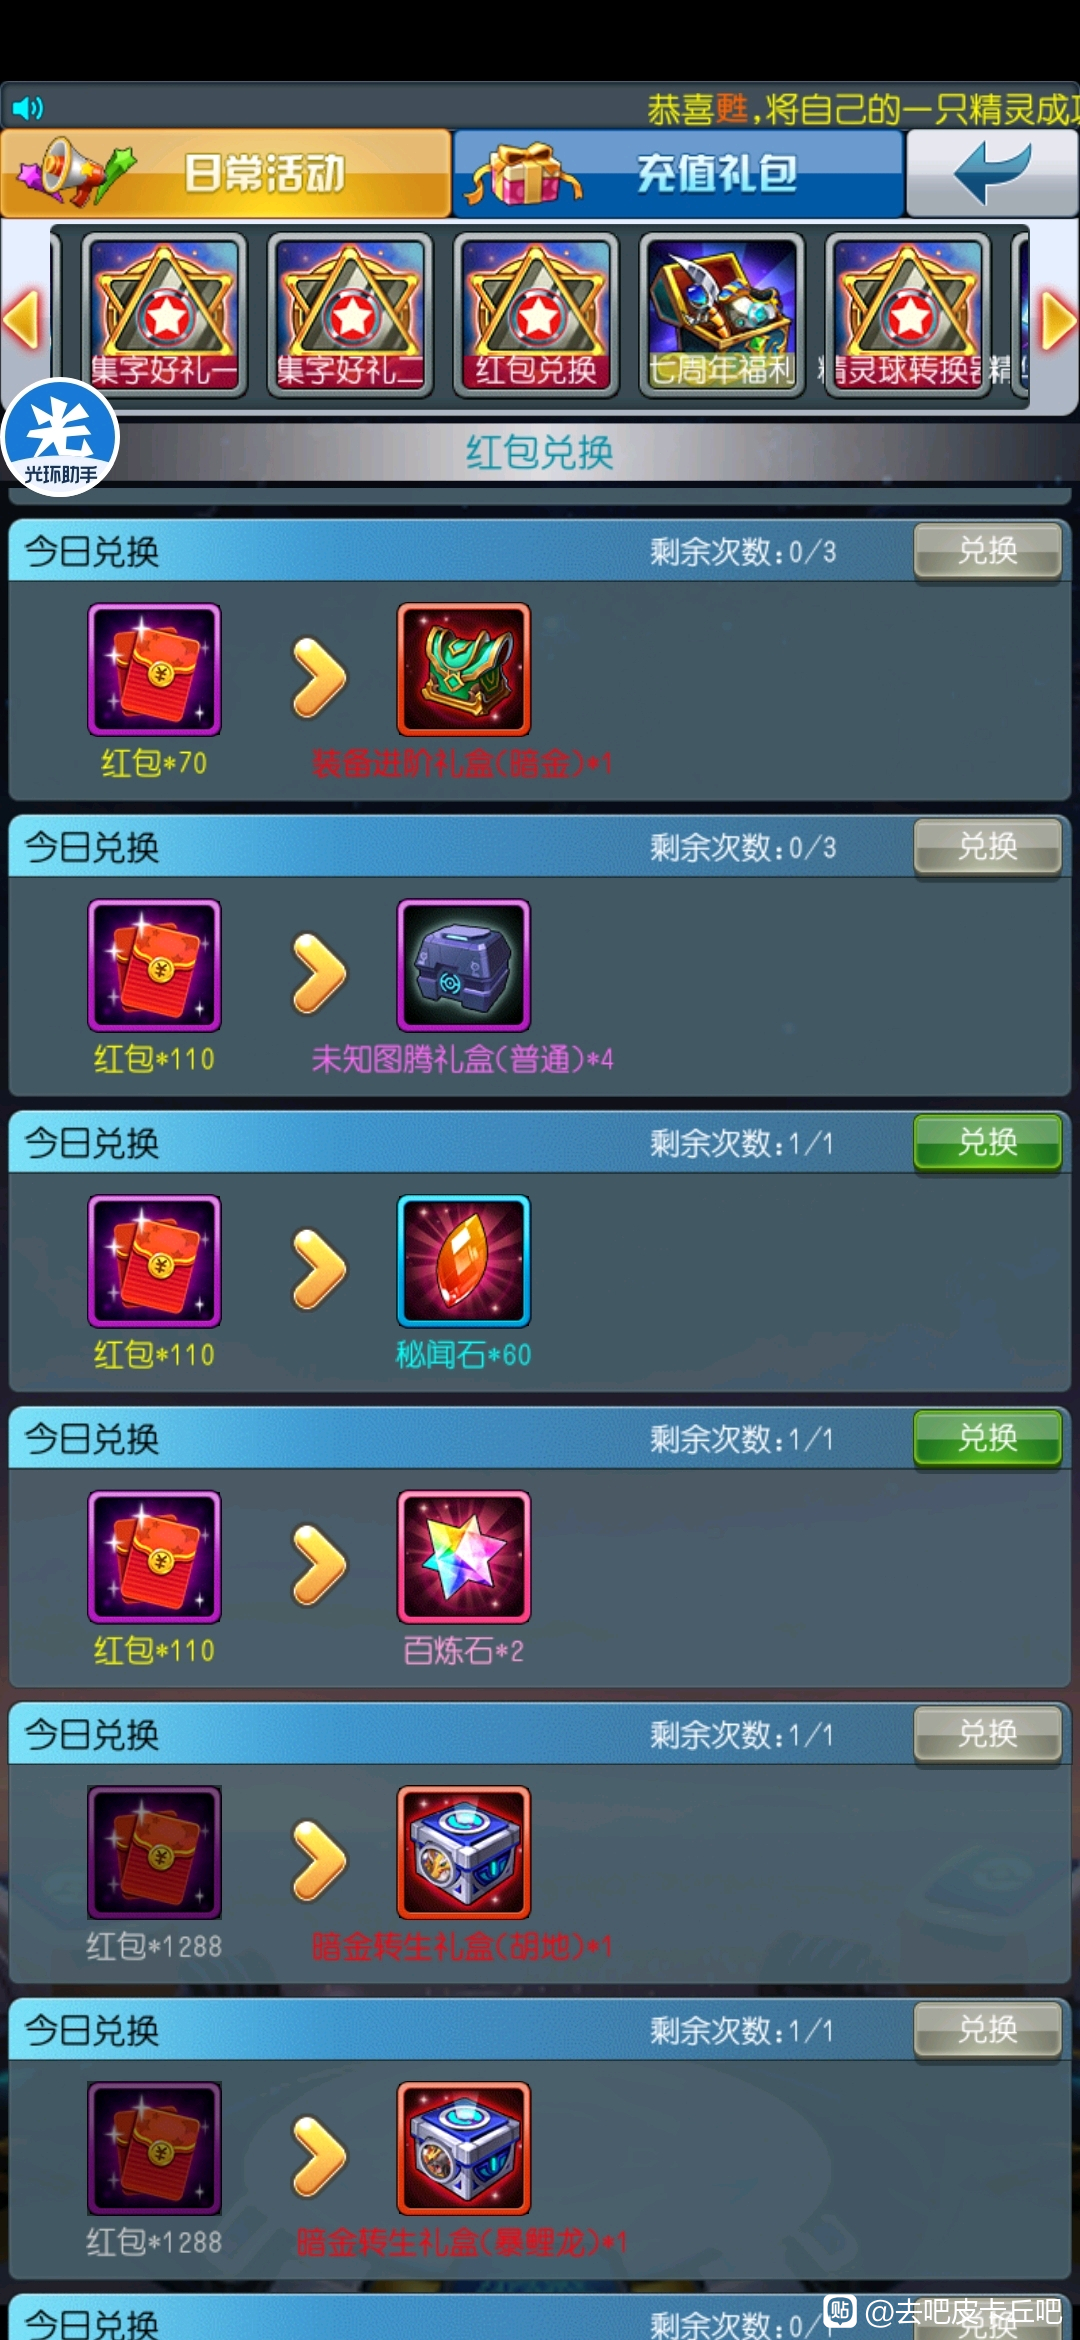Tap the rainbow 百炼石 star icon

pos(464,1557)
